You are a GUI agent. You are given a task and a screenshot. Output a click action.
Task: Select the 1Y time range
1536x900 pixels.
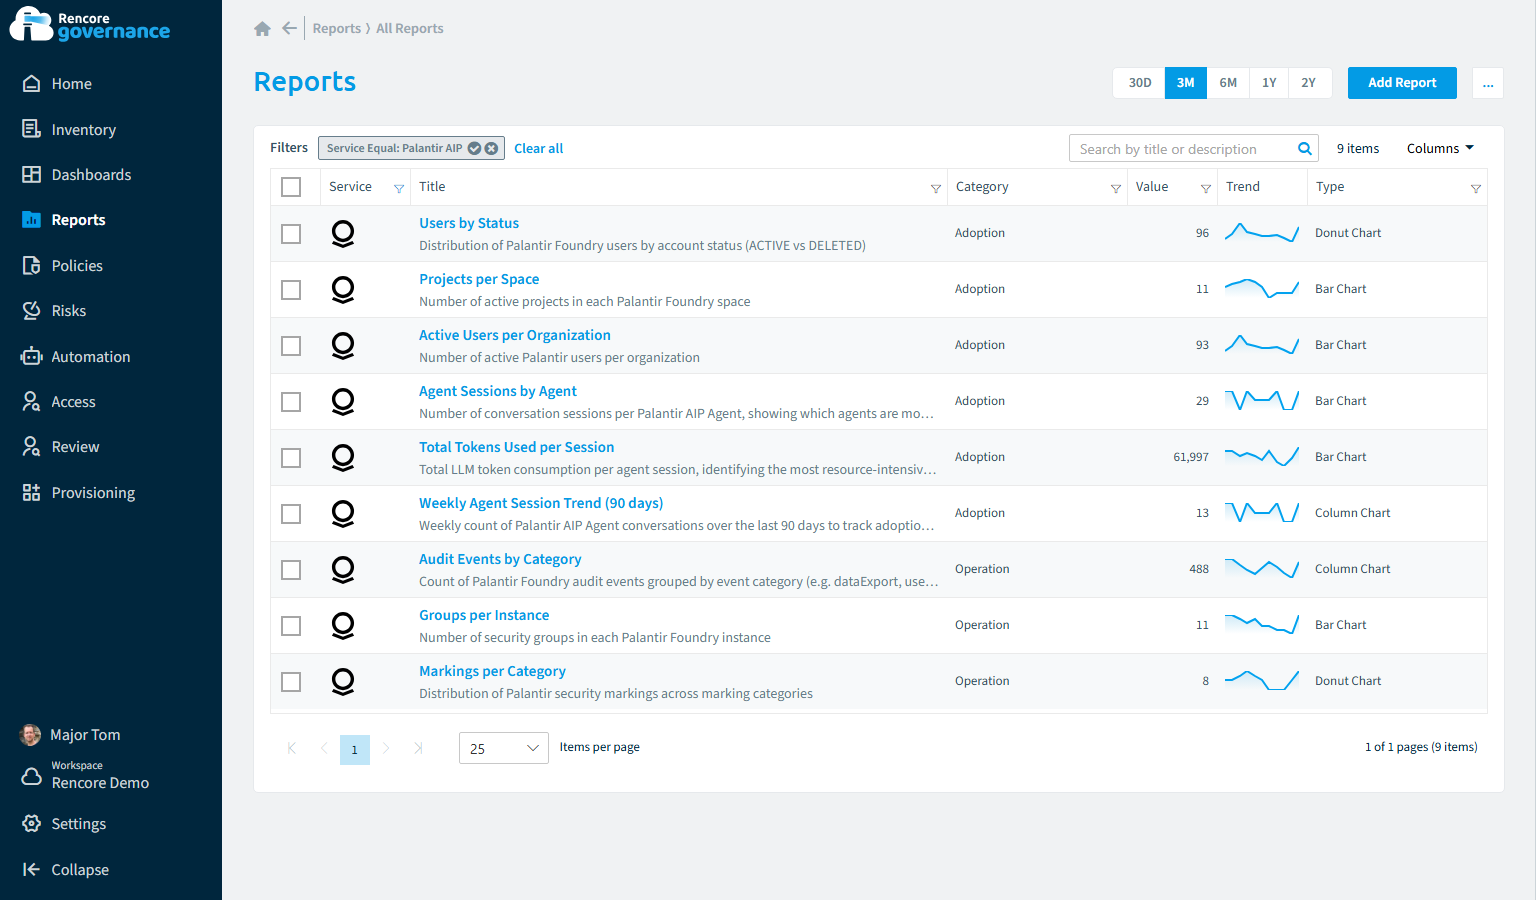point(1269,83)
